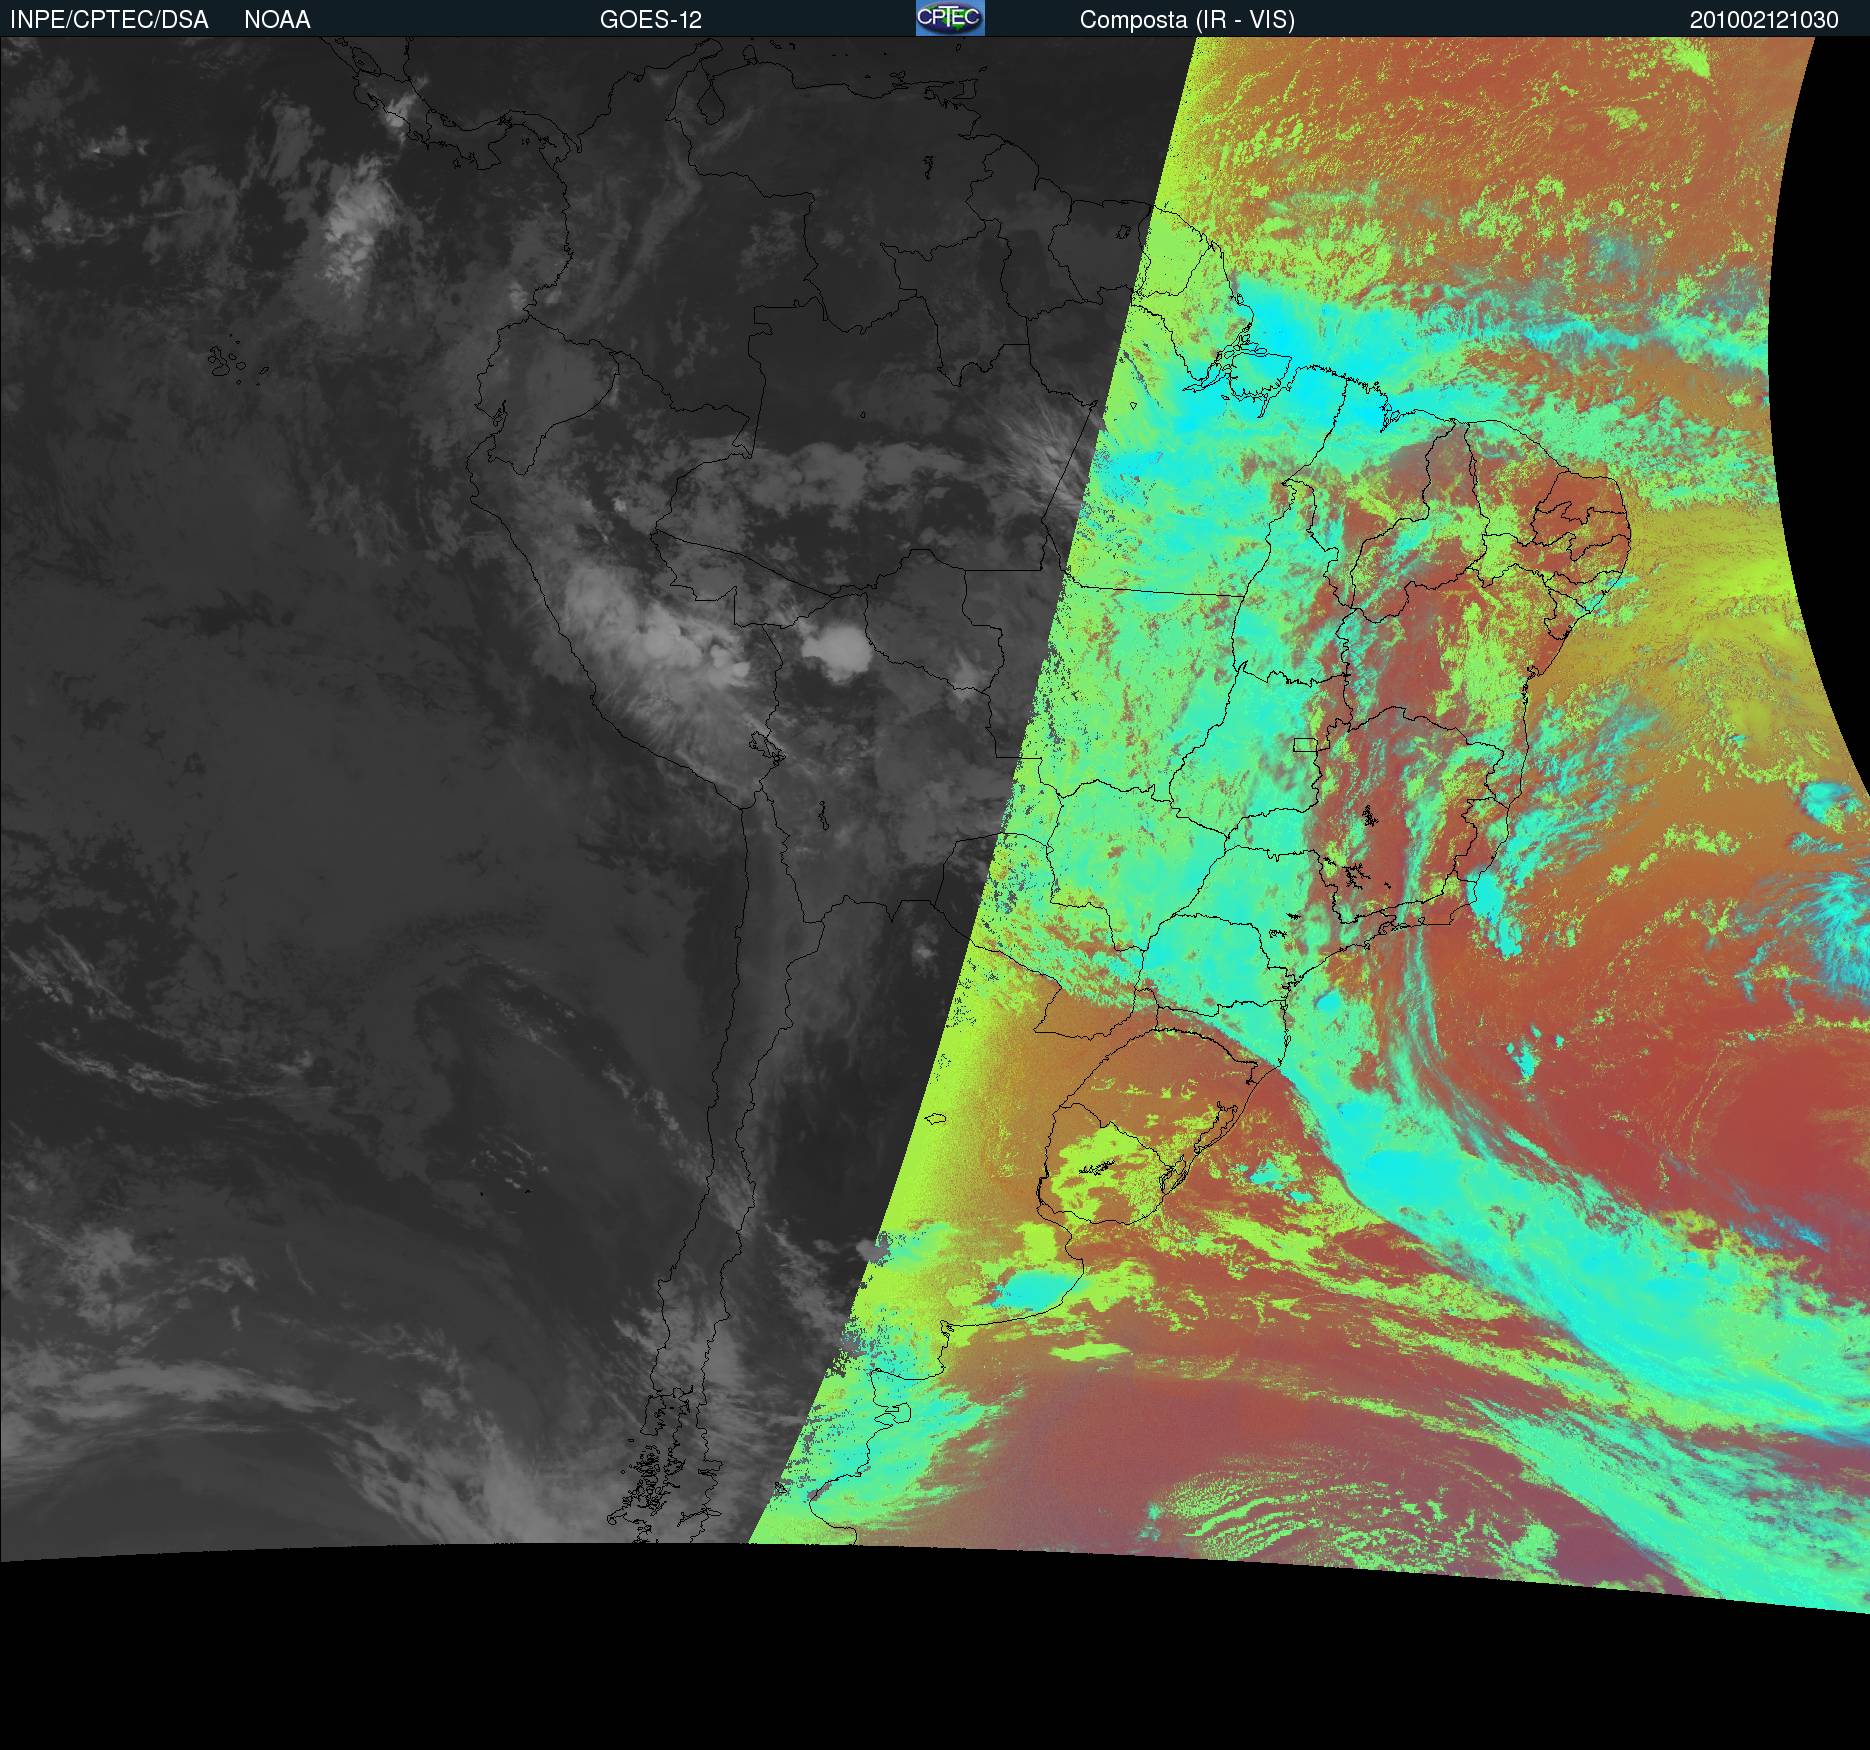Click the Distrito Federal rectangle in Brazil
1870x1750 pixels.
(1305, 743)
